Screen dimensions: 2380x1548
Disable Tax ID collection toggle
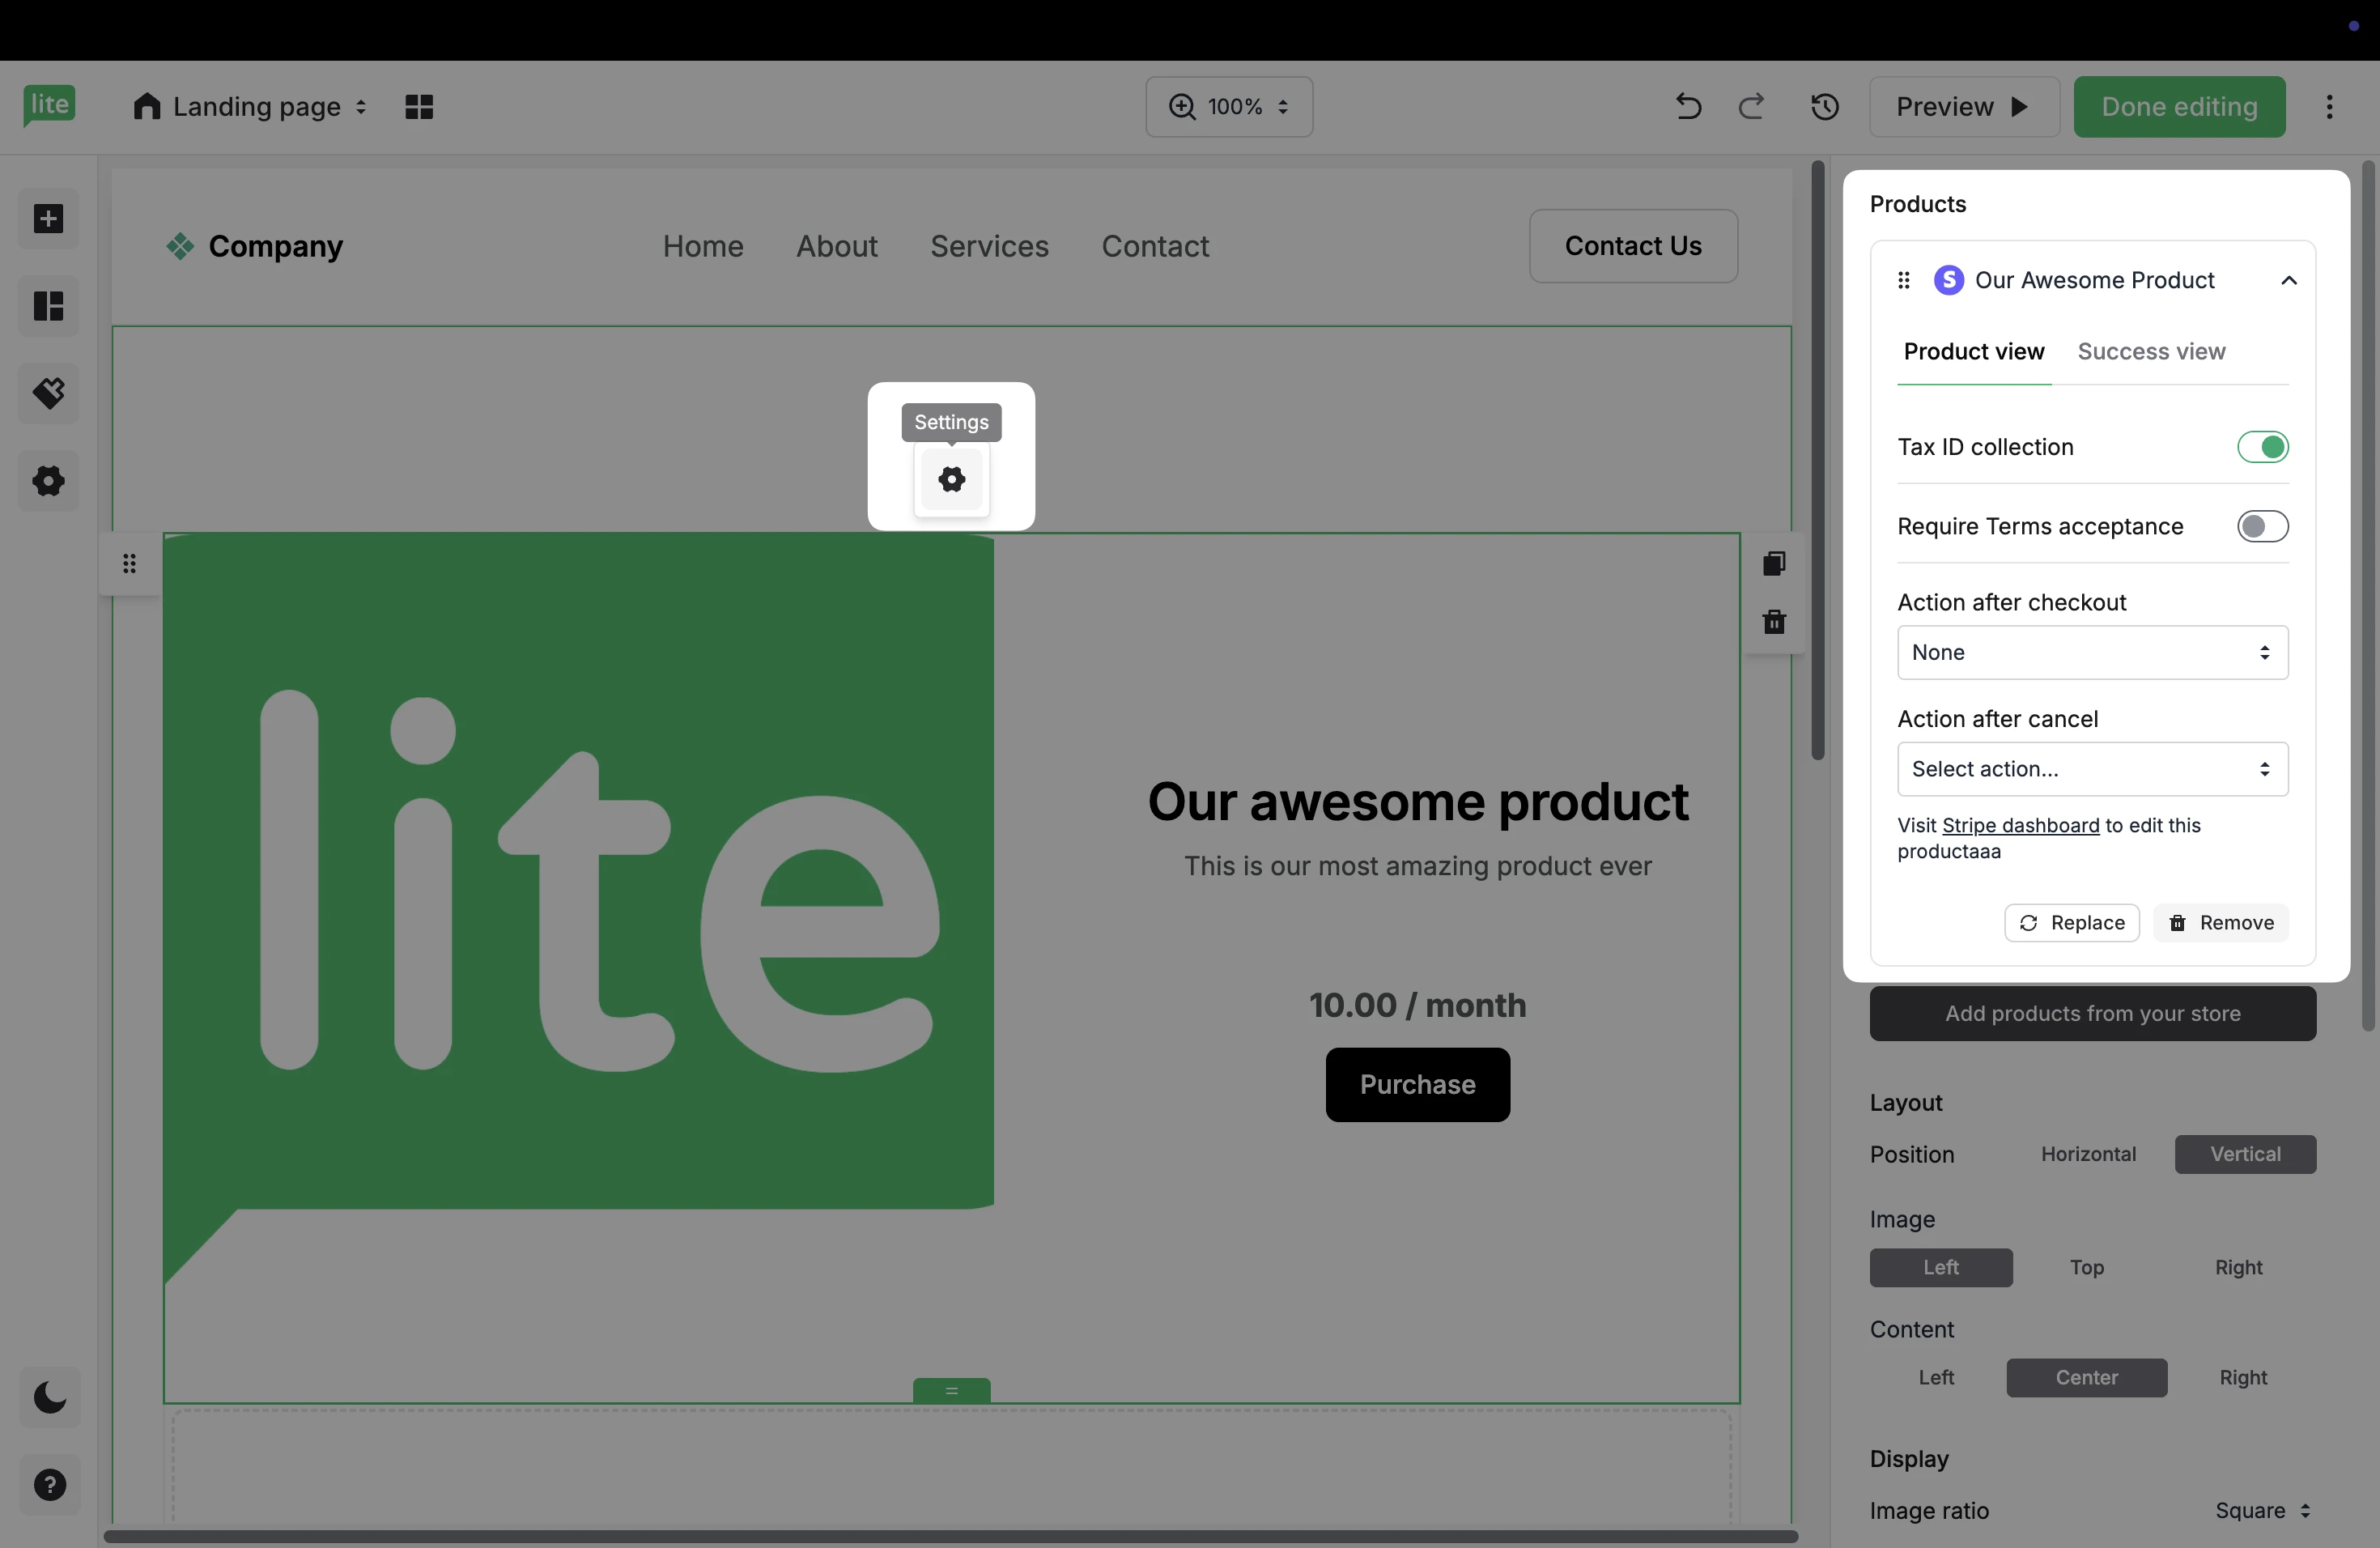coord(2262,447)
